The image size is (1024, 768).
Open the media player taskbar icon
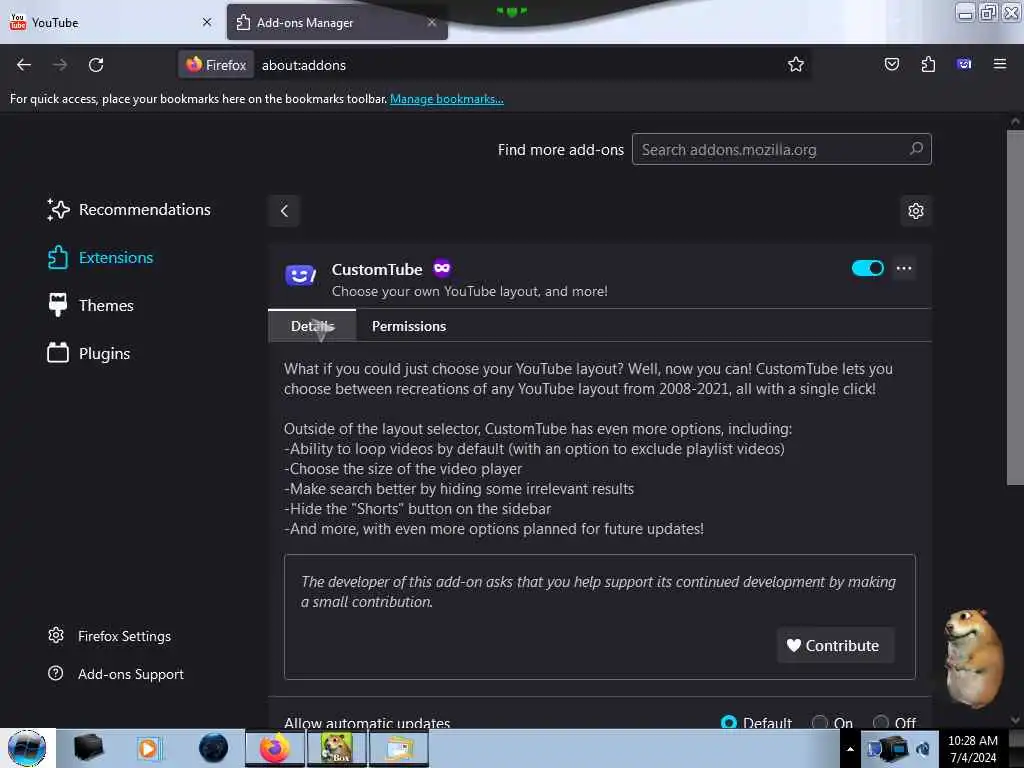coord(149,748)
